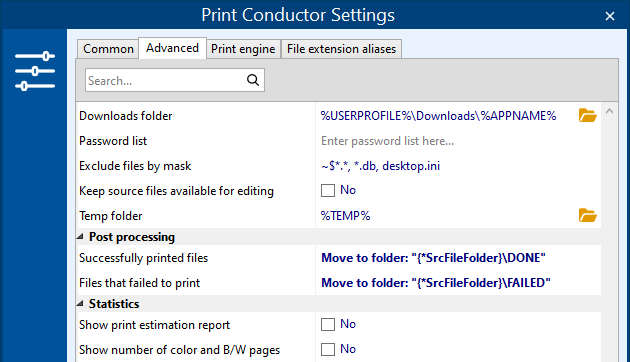Collapse the Post processing section

[80, 237]
